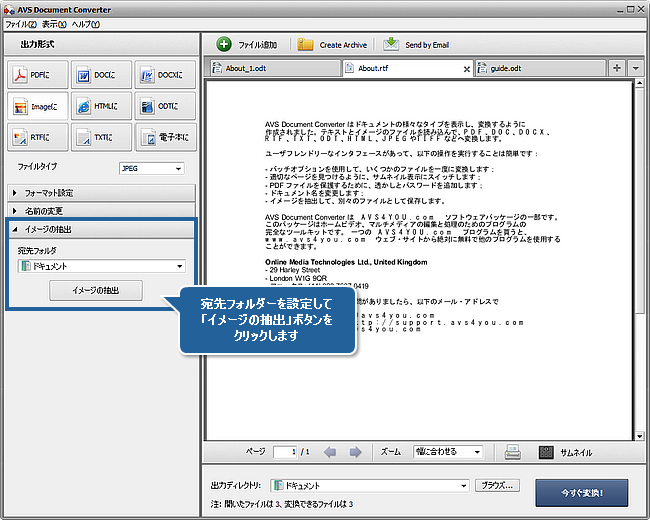
Task: Click the Online Media Technologies heading text
Action: click(346, 262)
